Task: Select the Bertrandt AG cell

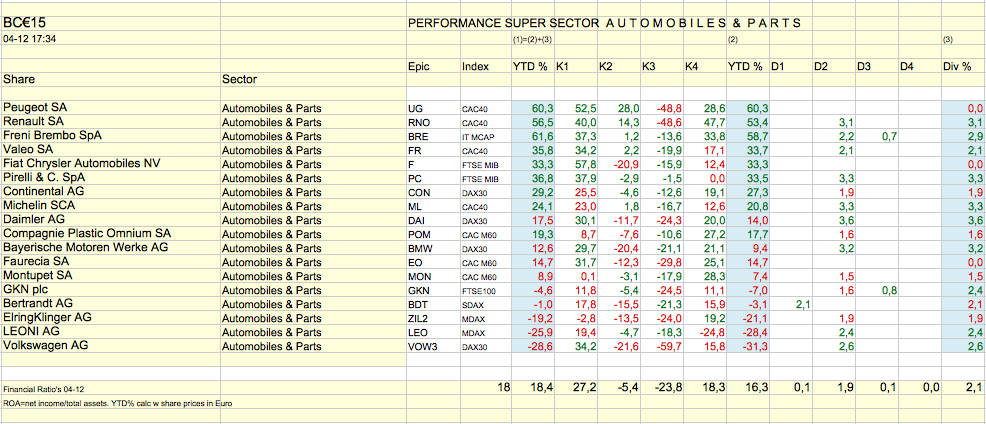Action: pyautogui.click(x=110, y=303)
